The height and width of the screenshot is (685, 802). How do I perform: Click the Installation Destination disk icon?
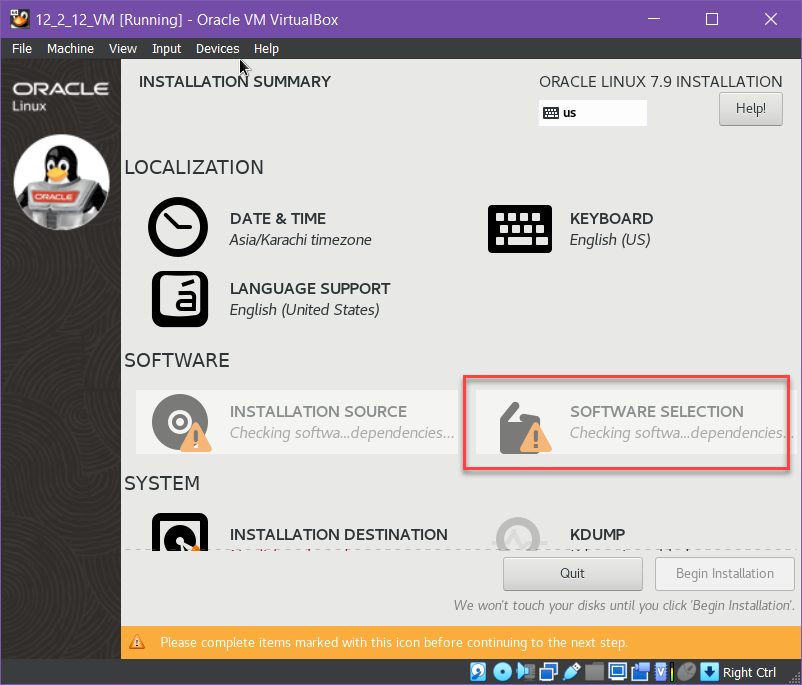[180, 534]
